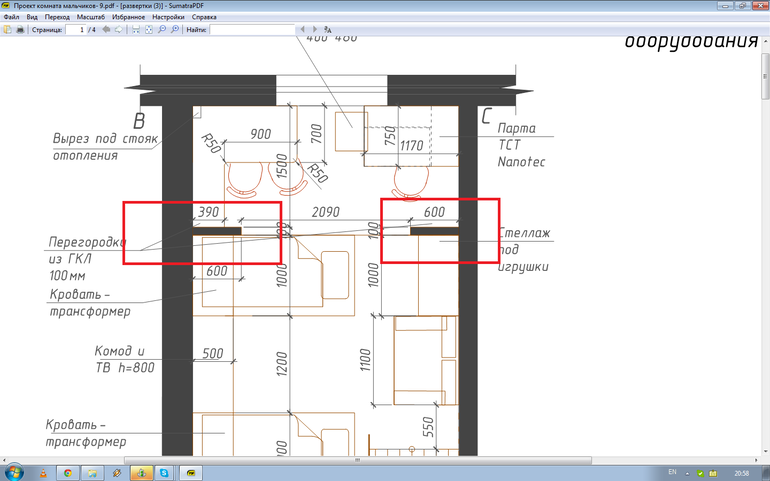770x481 pixels.
Task: Go to next page arrow
Action: tap(119, 30)
